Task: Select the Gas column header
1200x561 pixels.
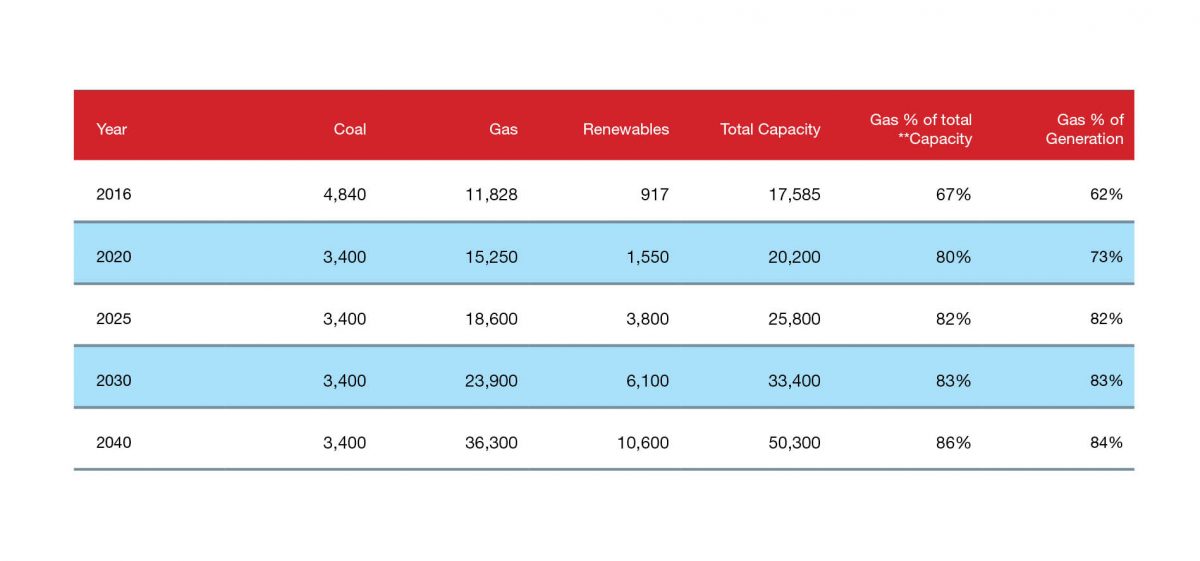Action: point(503,129)
